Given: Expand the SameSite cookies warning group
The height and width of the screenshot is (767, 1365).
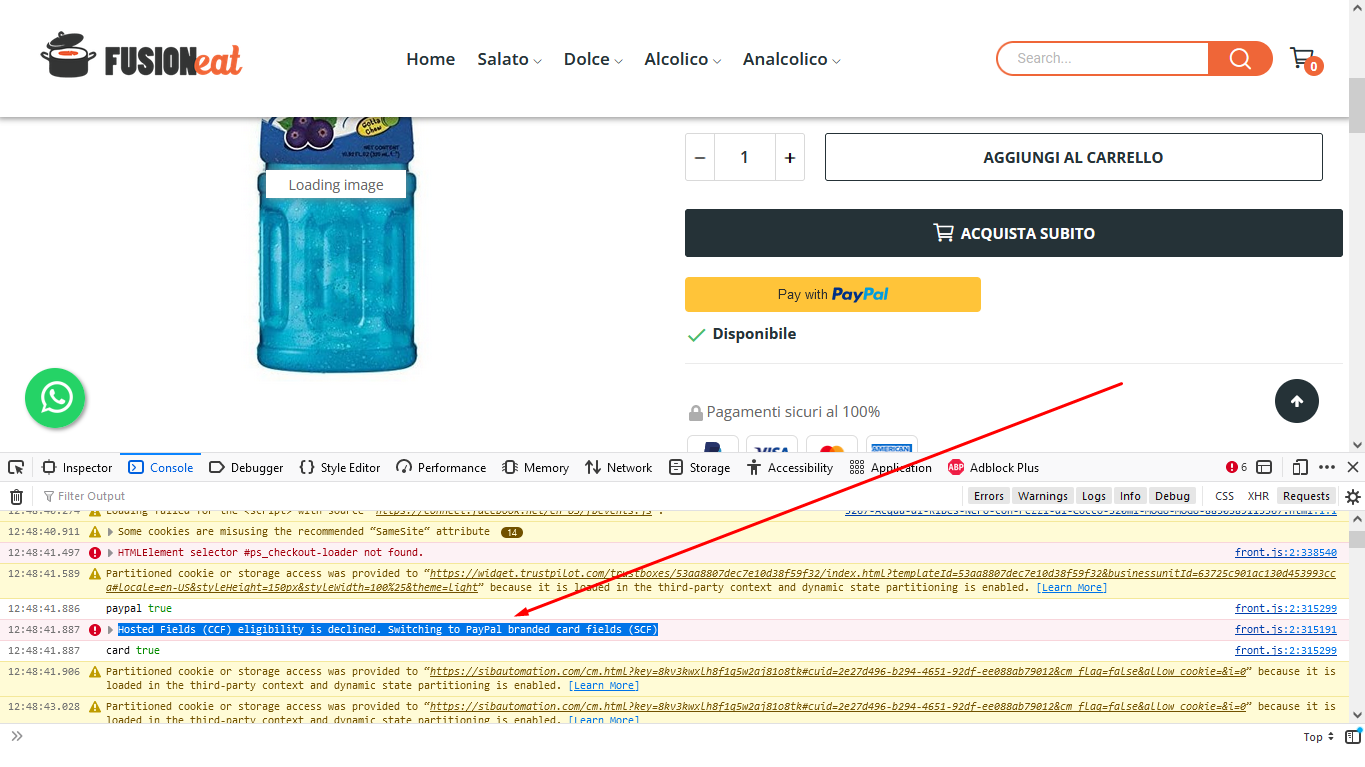Looking at the screenshot, I should click(111, 532).
